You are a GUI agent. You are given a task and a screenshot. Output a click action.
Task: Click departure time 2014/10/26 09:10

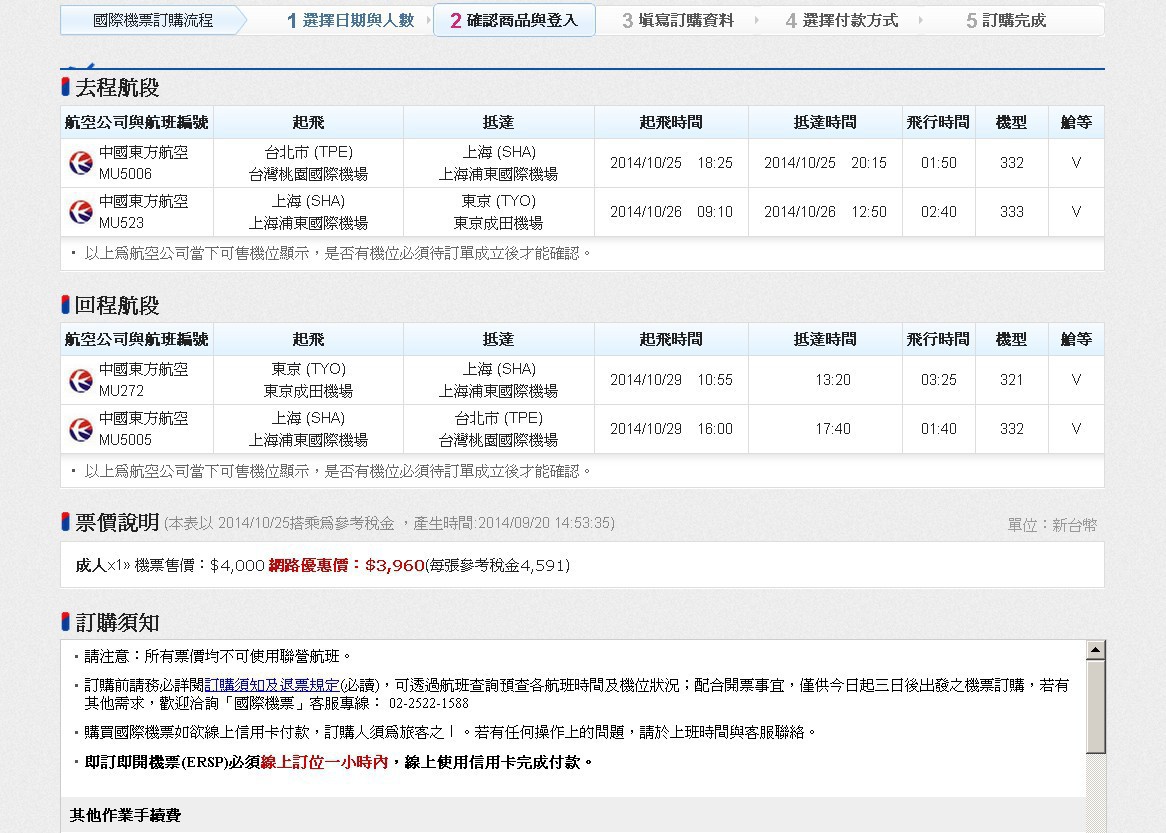(671, 212)
